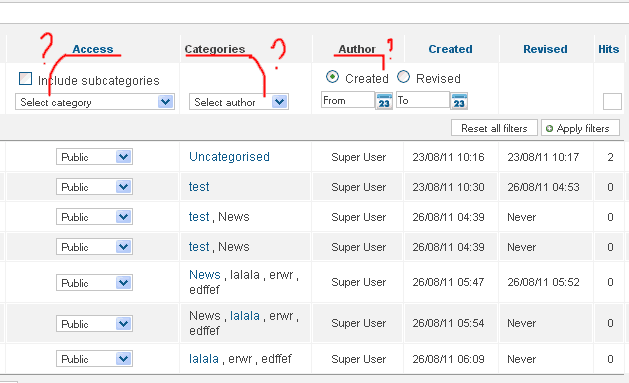The image size is (629, 383).
Task: Open the Select author dropdown
Action: 239,102
